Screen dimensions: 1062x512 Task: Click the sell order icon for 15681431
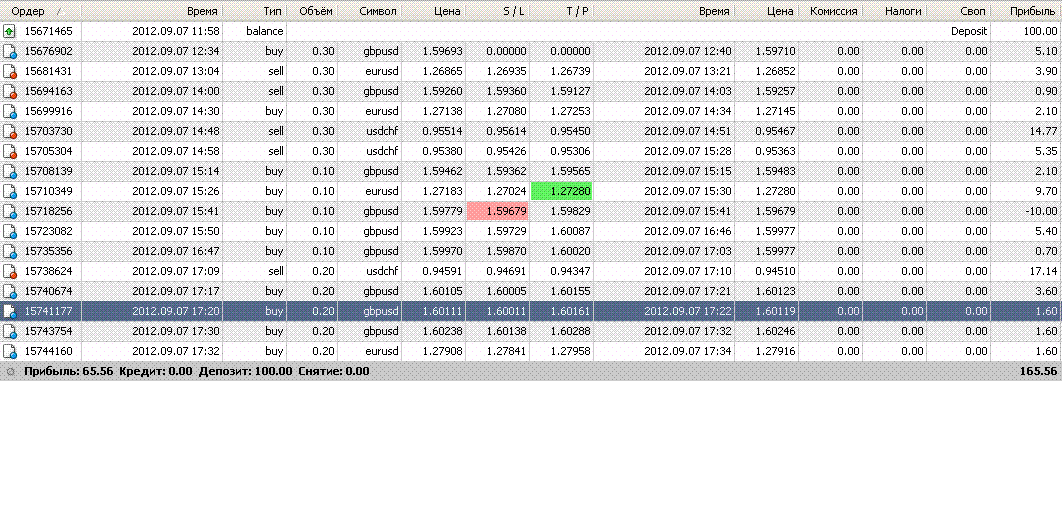(x=9, y=71)
